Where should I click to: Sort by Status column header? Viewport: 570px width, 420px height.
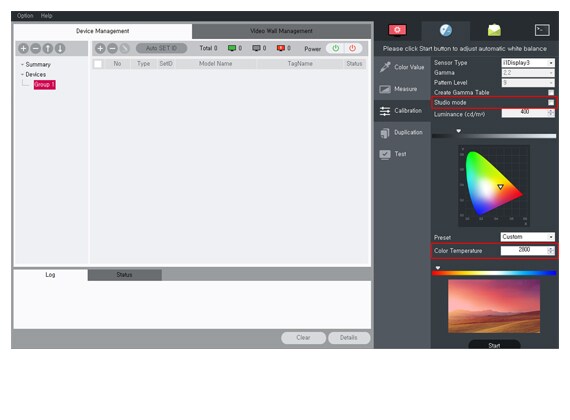coord(354,64)
